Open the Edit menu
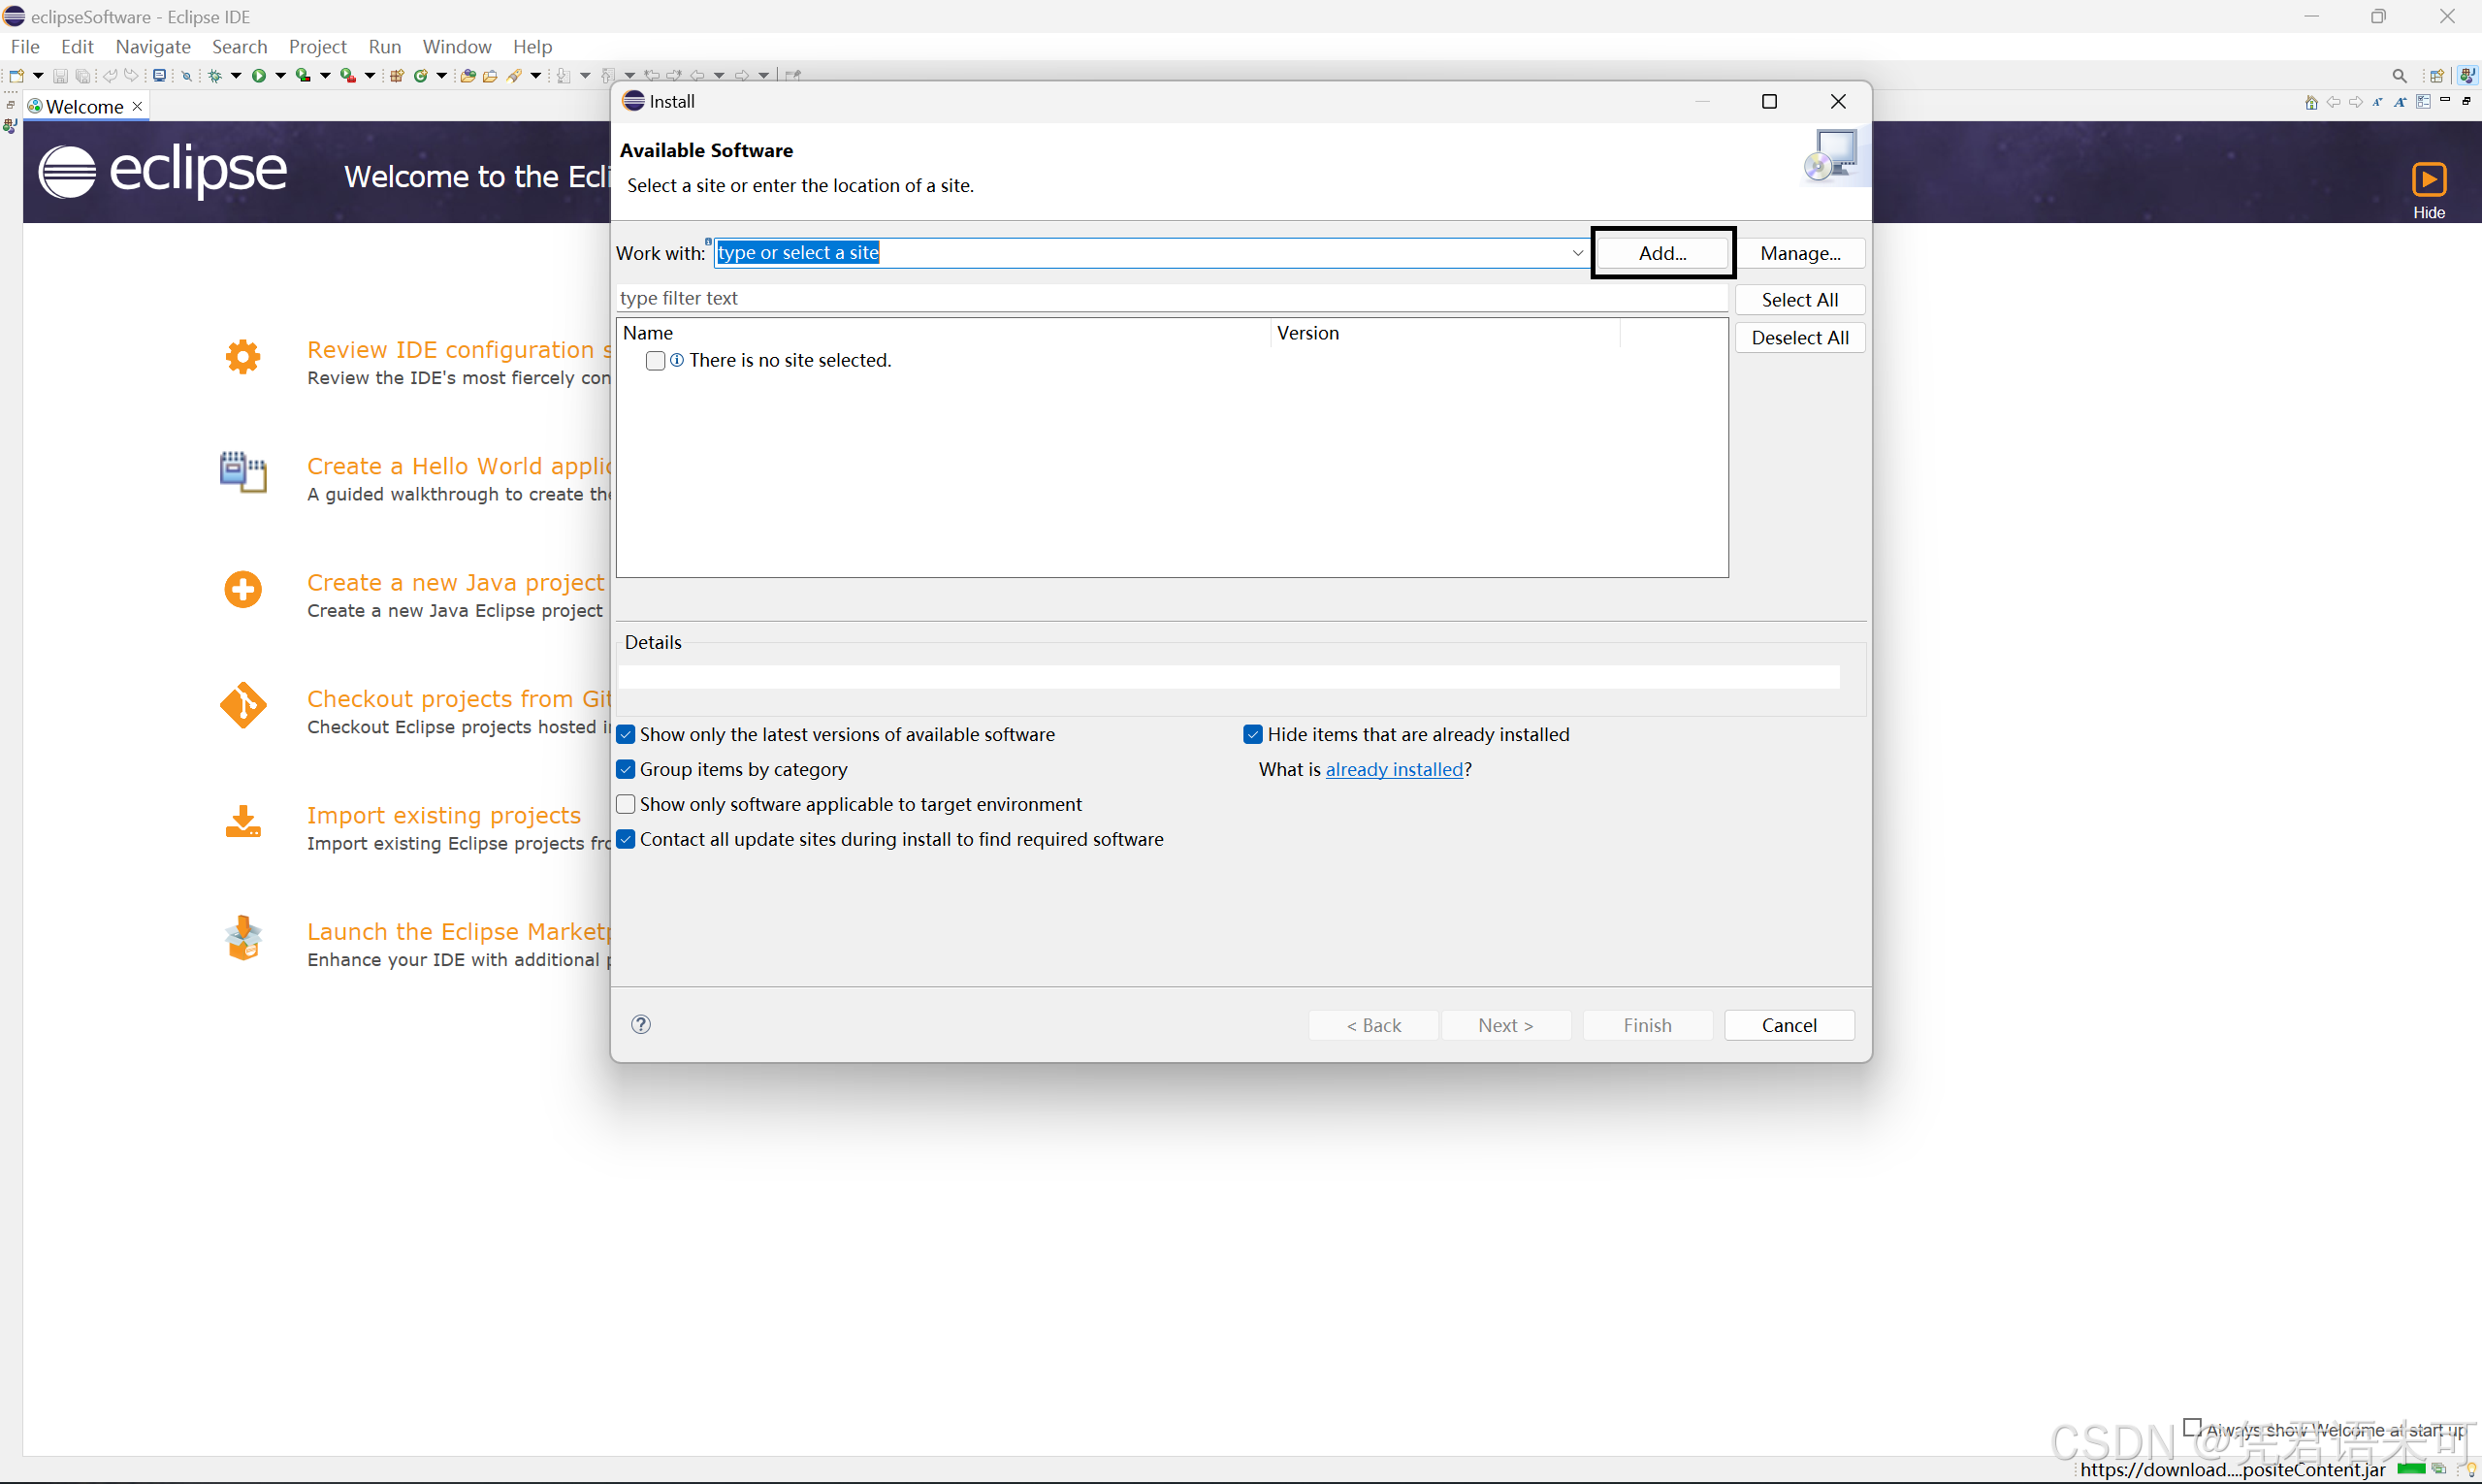 pyautogui.click(x=77, y=46)
